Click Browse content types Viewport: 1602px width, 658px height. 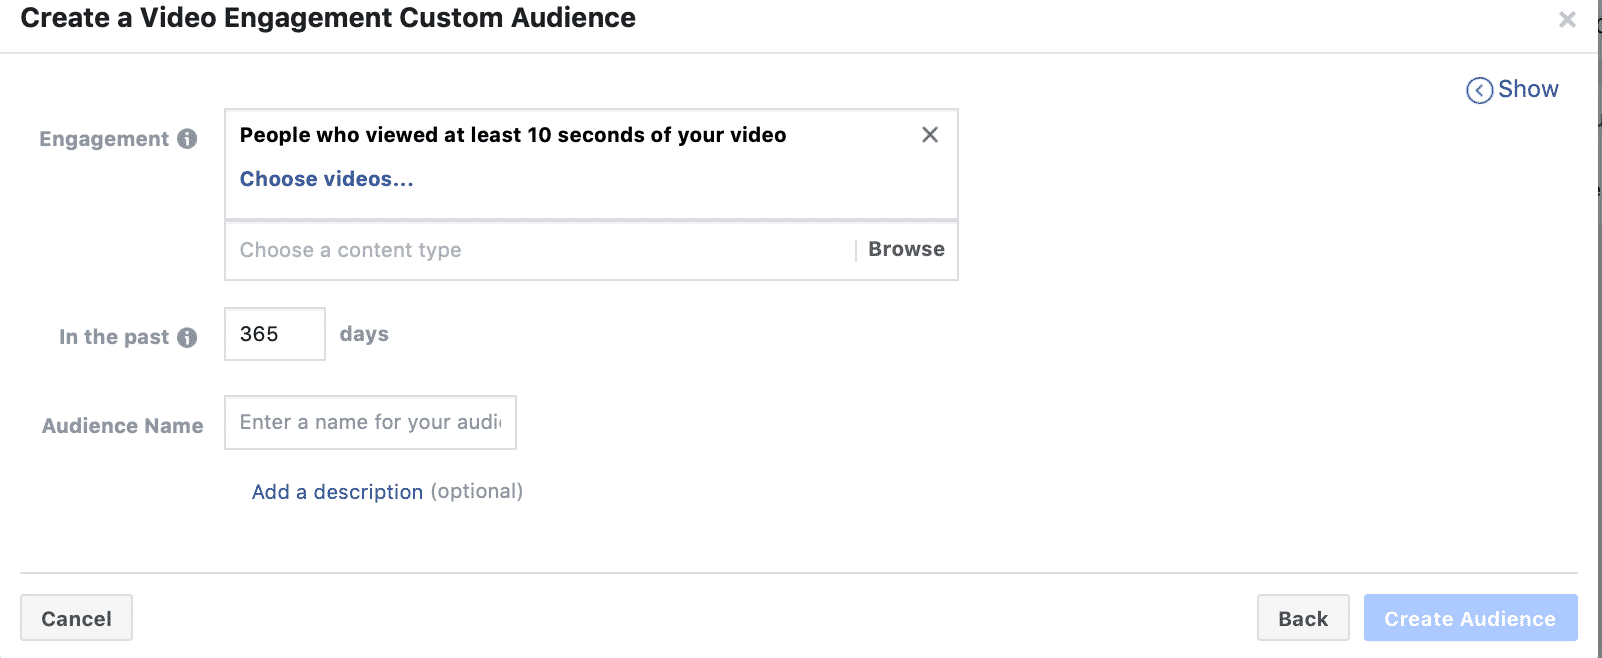coord(906,249)
